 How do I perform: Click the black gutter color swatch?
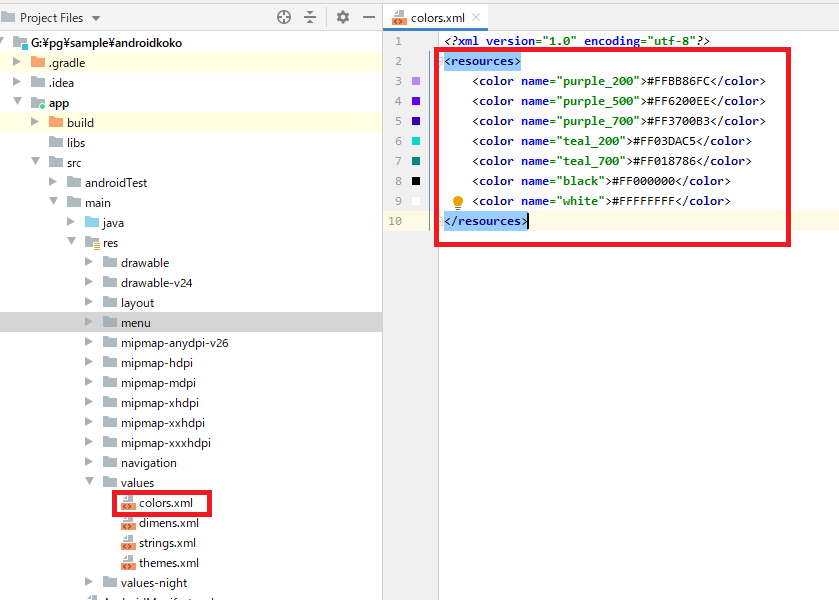[416, 181]
